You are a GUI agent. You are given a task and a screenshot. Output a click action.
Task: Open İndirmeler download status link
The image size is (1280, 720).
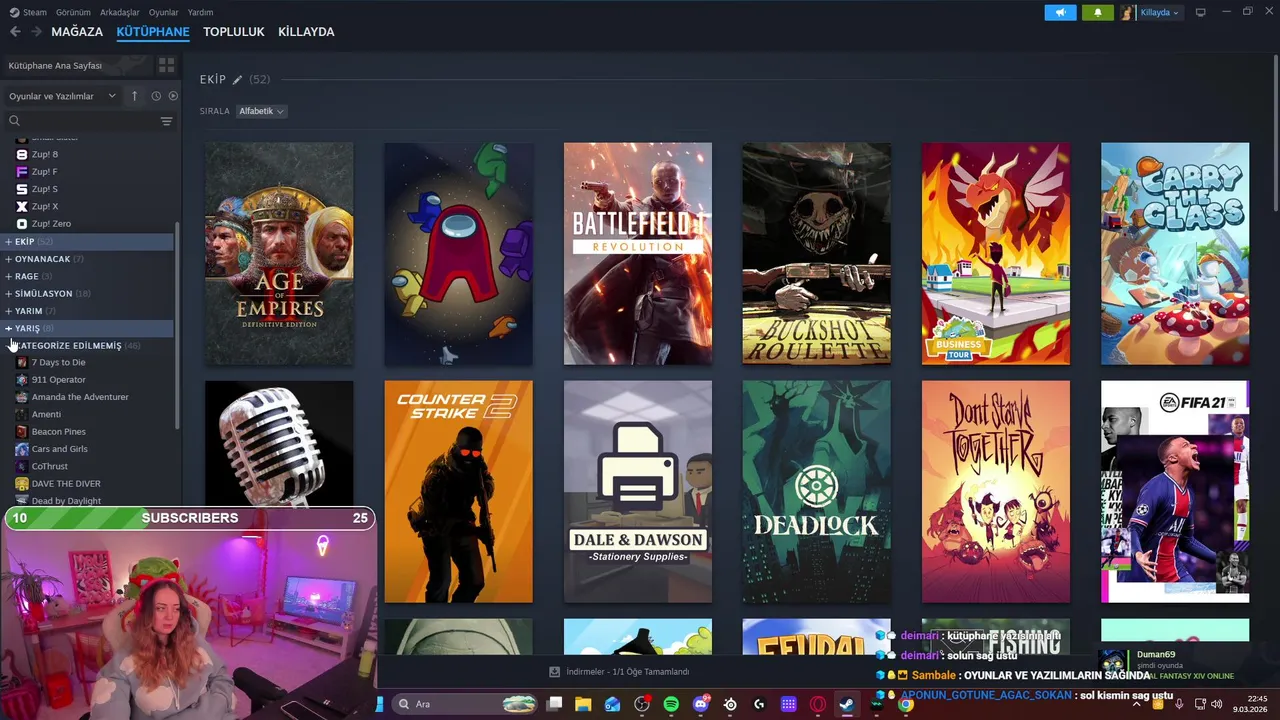coord(627,672)
